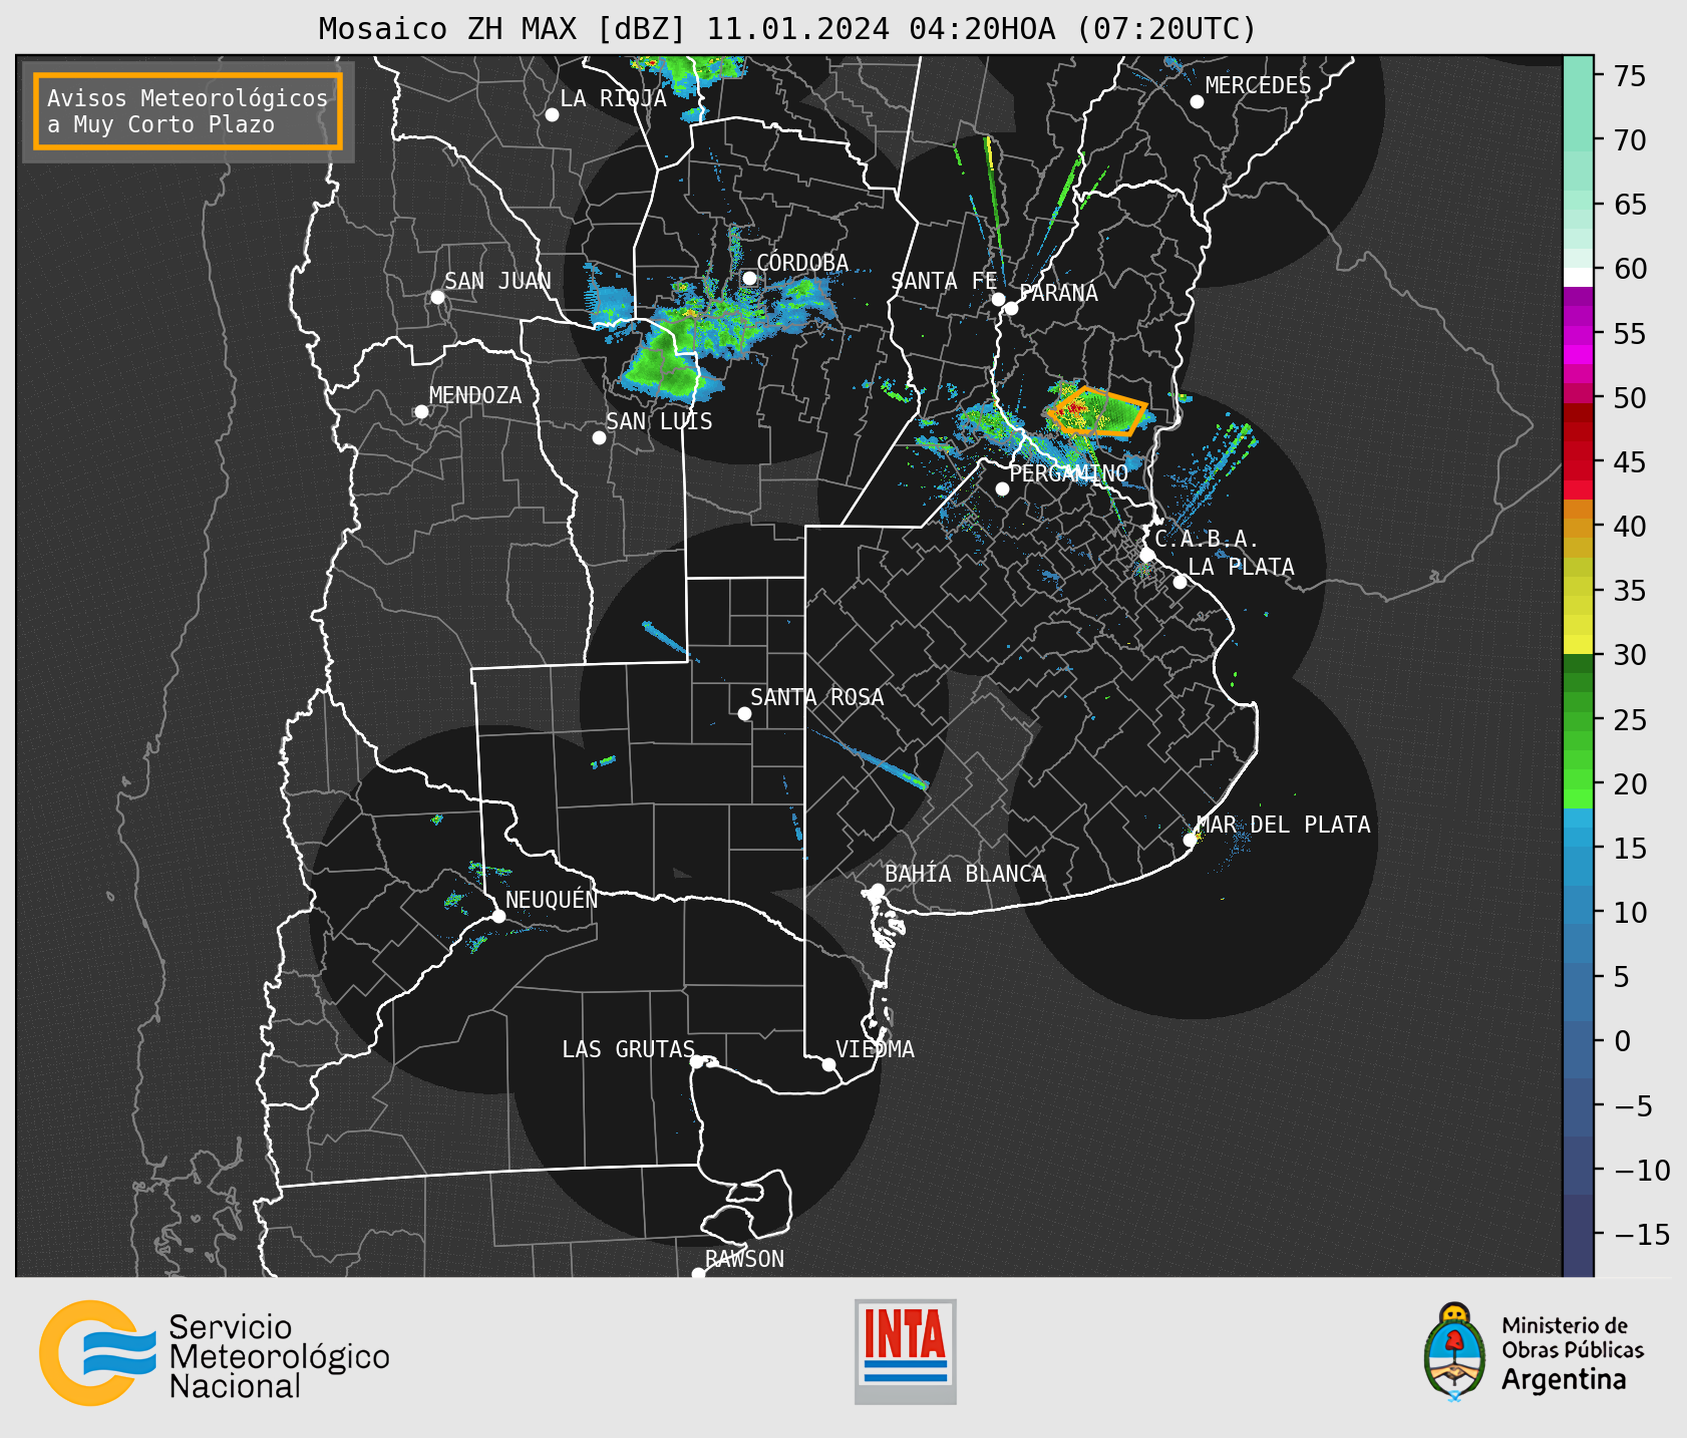Click the BAHÍA BLANCA label text
This screenshot has width=1687, height=1438.
[x=965, y=873]
